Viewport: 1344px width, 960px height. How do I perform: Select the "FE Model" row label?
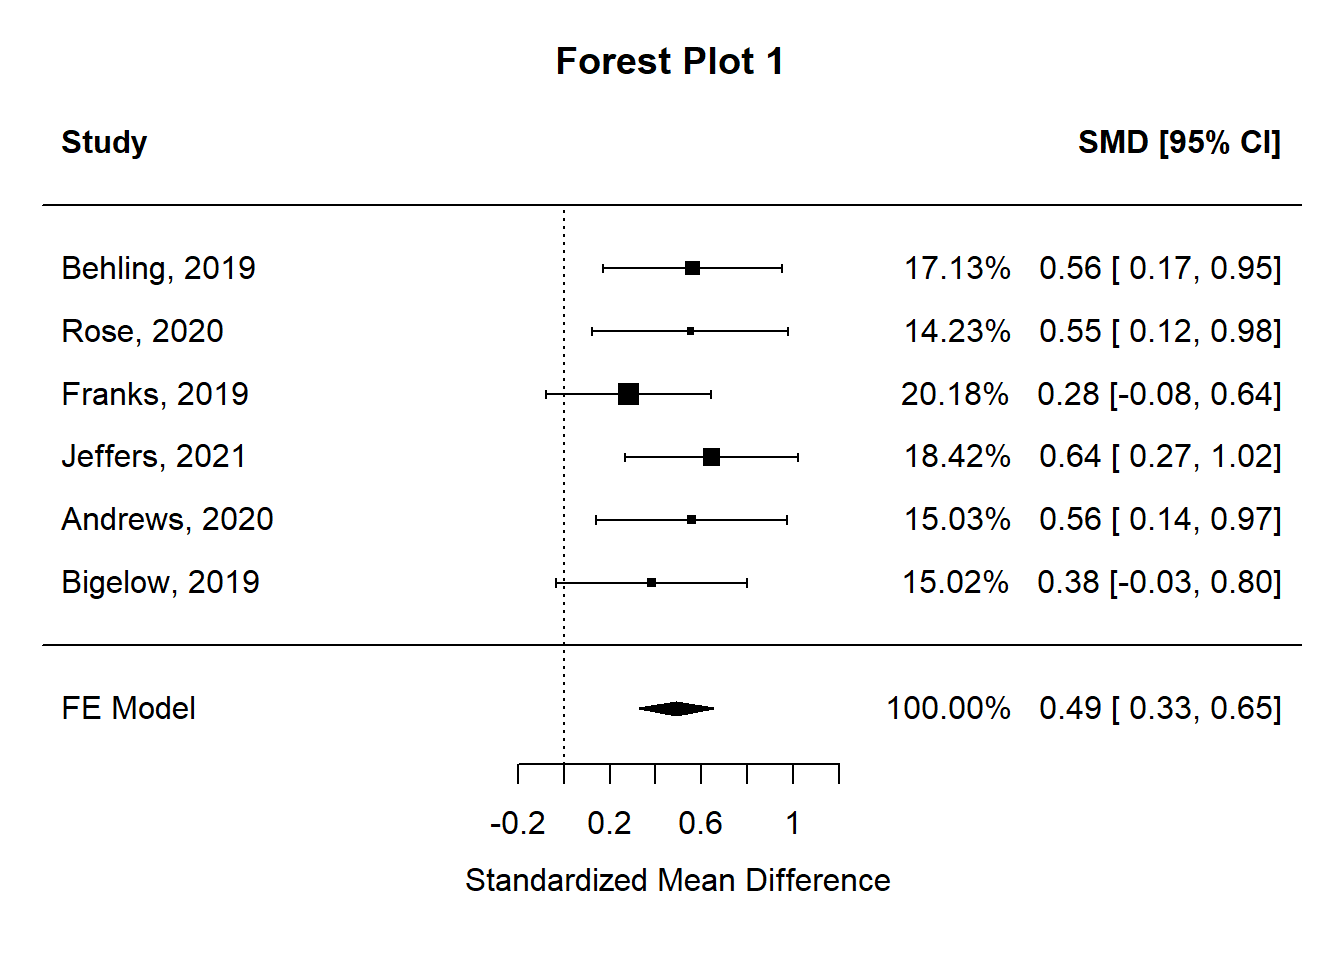coord(128,708)
